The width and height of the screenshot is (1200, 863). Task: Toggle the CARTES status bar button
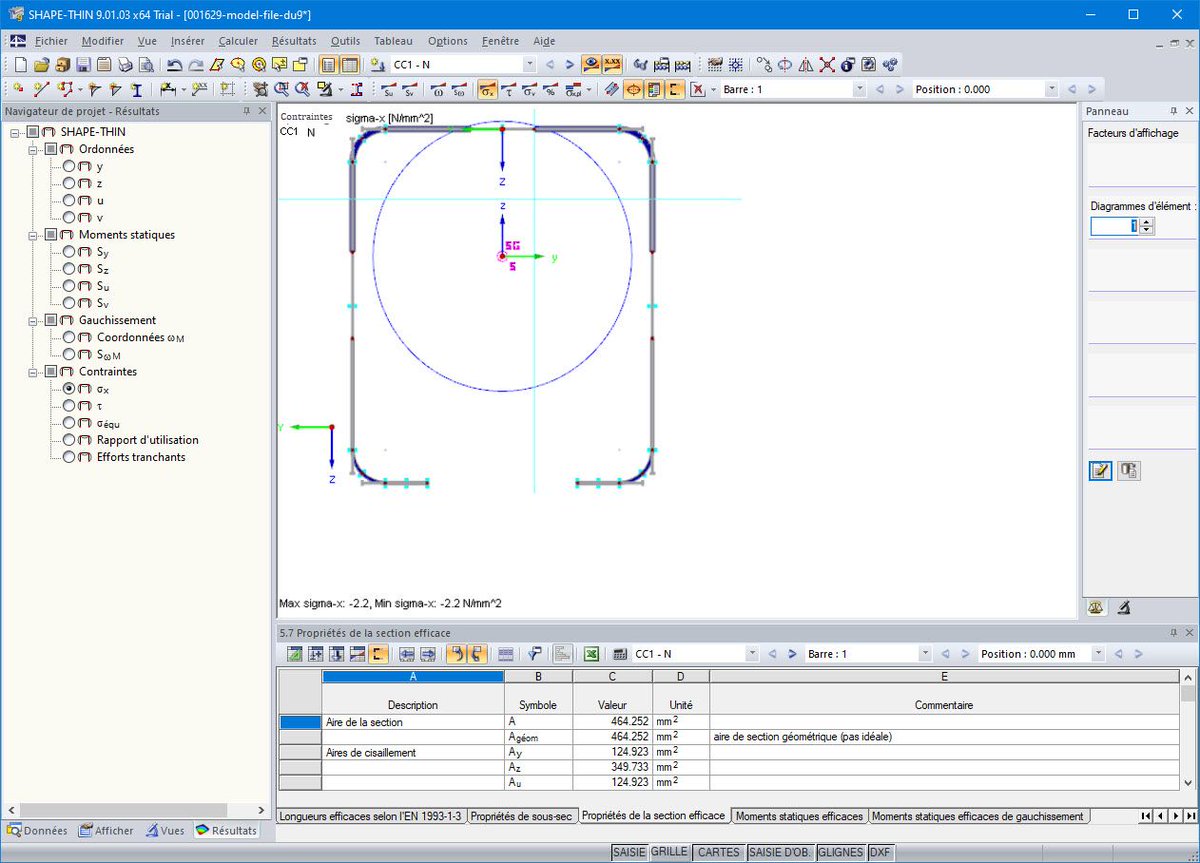point(718,852)
